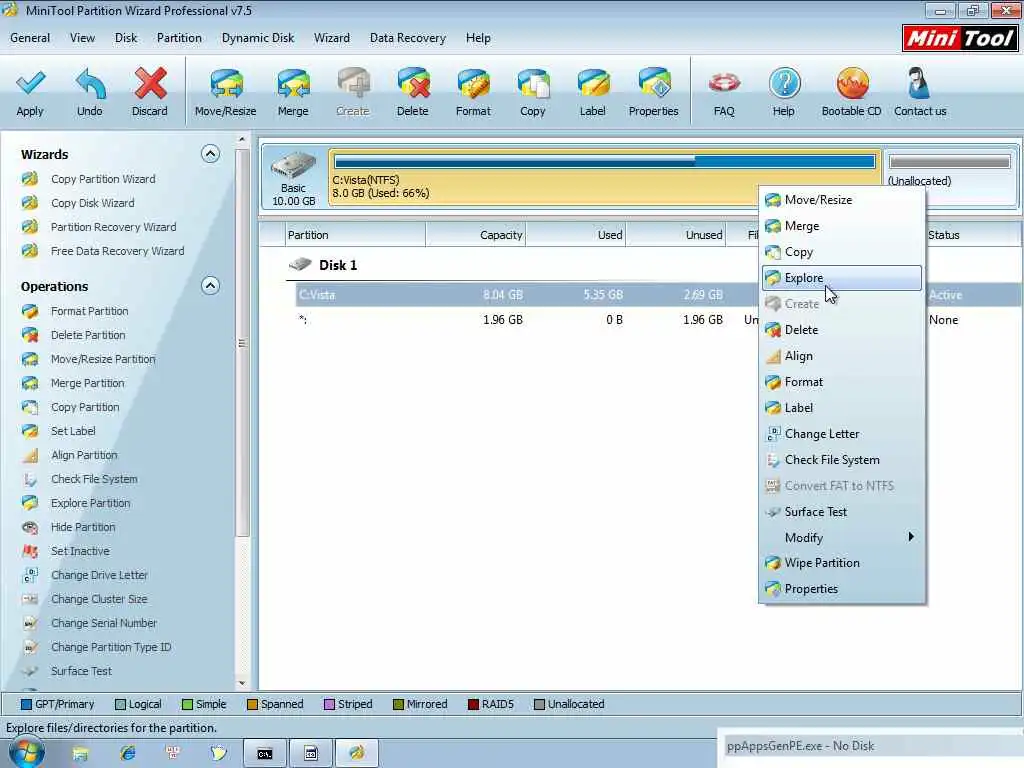This screenshot has height=768, width=1024.
Task: Click the RAID5 legend color swatch
Action: pyautogui.click(x=473, y=705)
